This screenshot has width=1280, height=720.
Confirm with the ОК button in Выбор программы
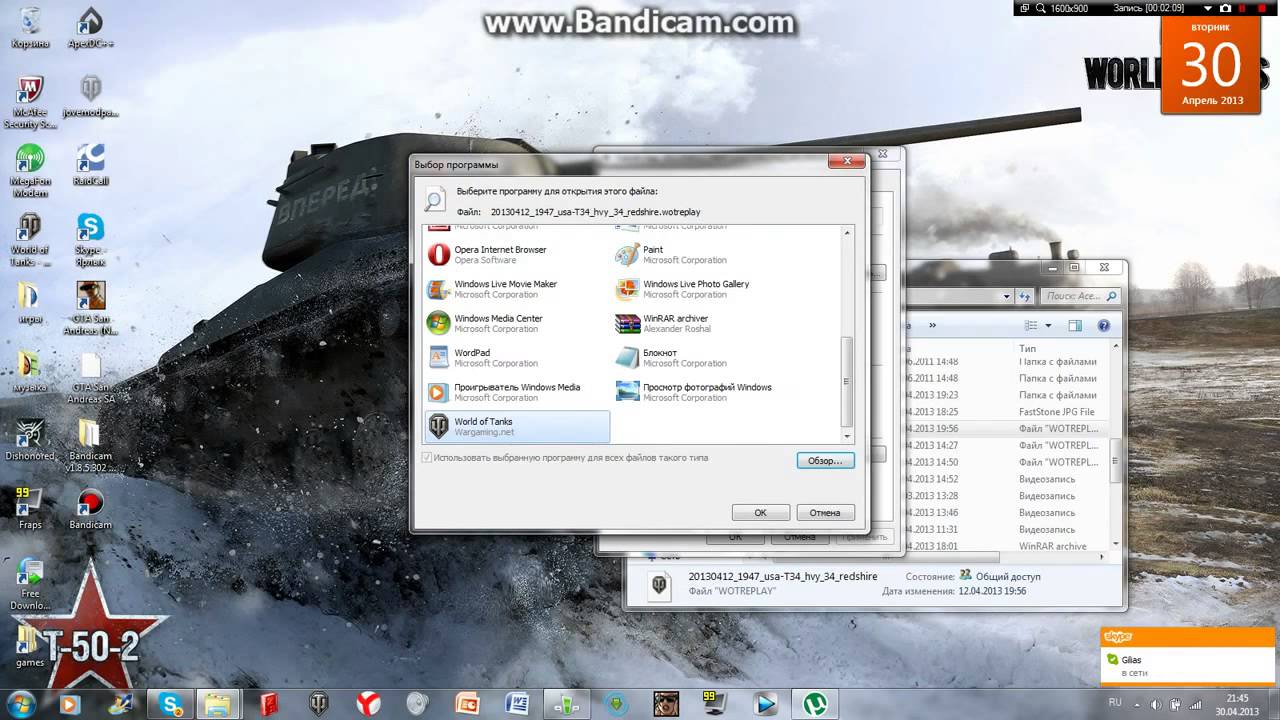760,513
